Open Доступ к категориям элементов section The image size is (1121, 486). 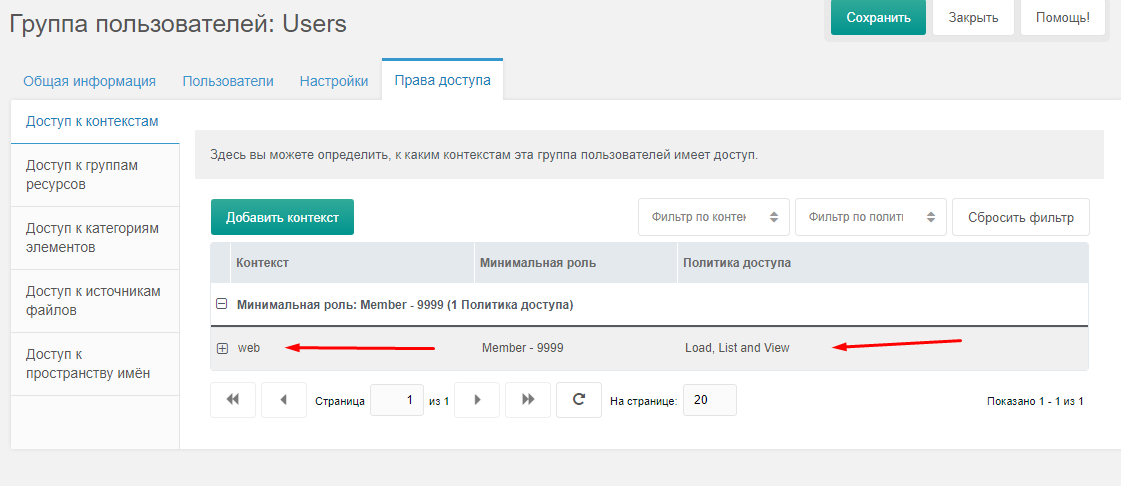(95, 238)
